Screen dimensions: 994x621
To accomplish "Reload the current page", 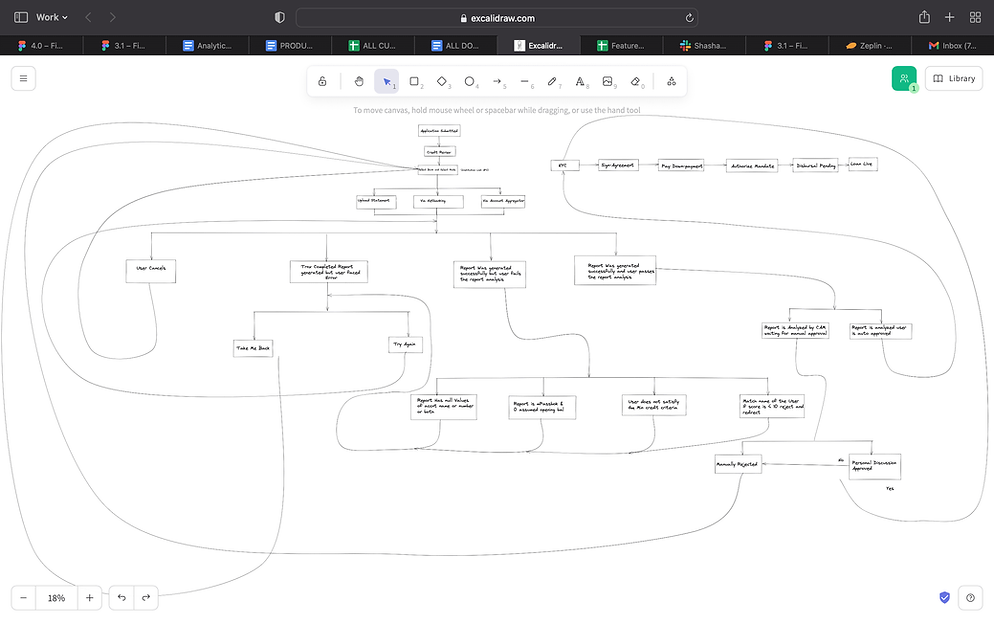I will (x=689, y=18).
